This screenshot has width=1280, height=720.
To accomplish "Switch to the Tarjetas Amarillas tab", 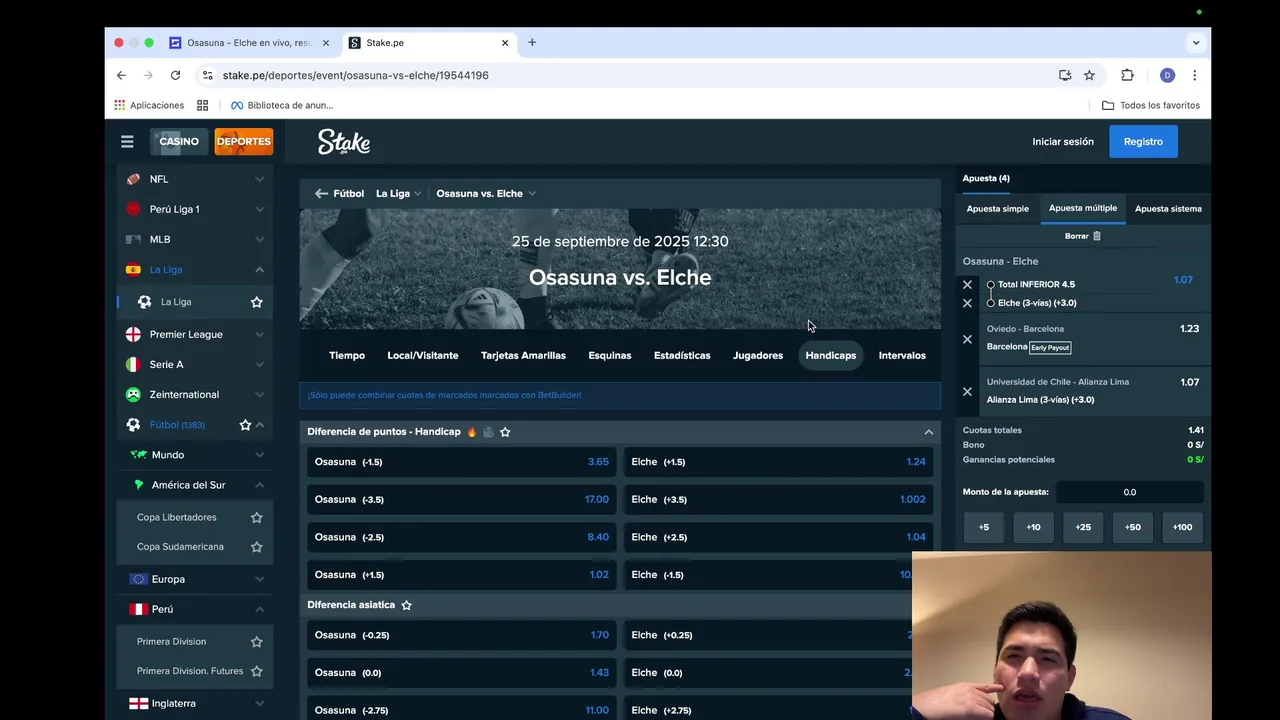I will (523, 356).
